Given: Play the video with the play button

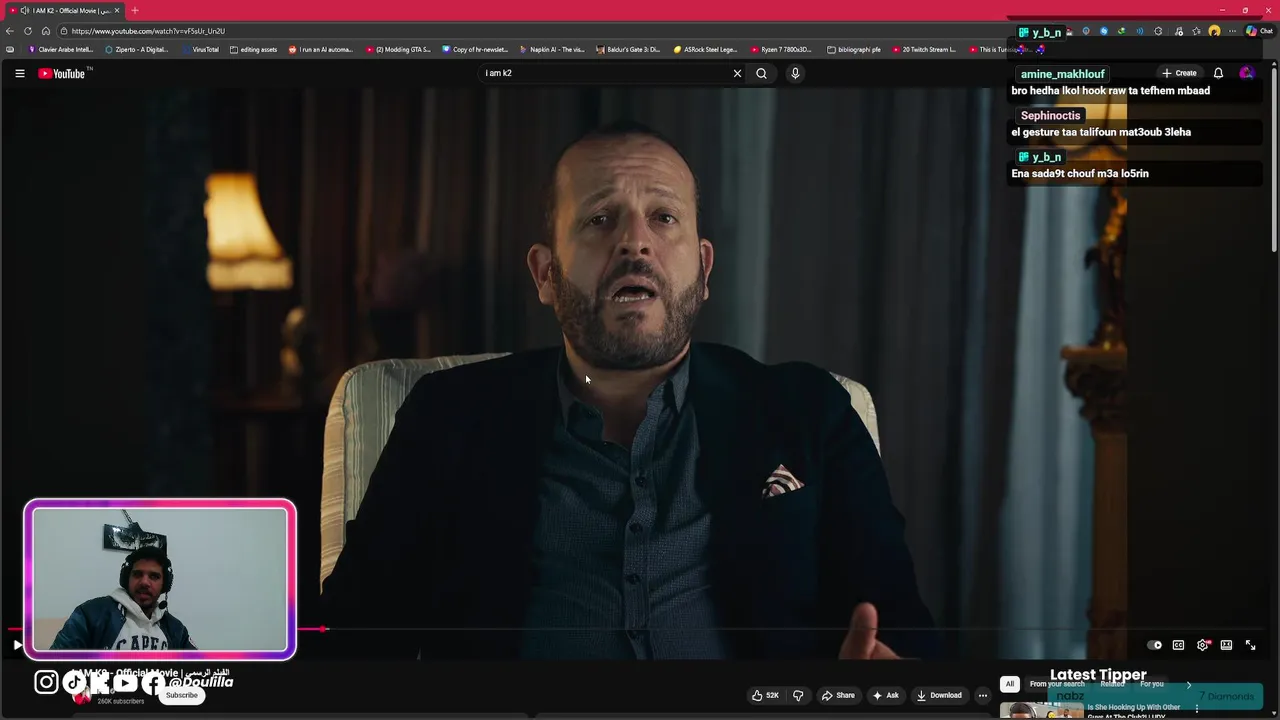Looking at the screenshot, I should tap(17, 645).
